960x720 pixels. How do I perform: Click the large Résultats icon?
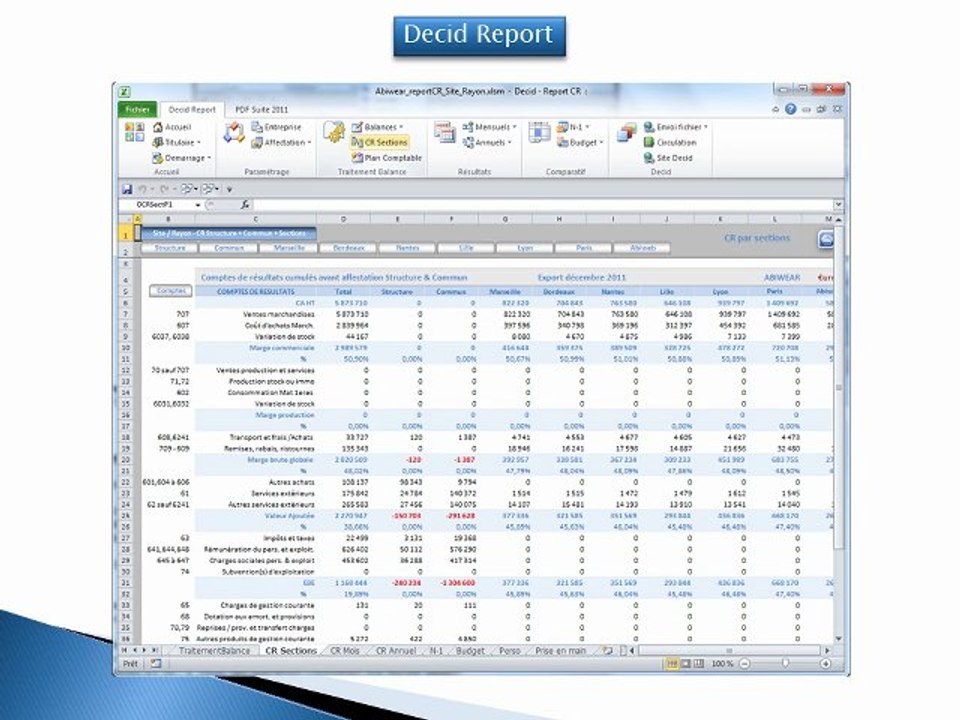tap(445, 132)
